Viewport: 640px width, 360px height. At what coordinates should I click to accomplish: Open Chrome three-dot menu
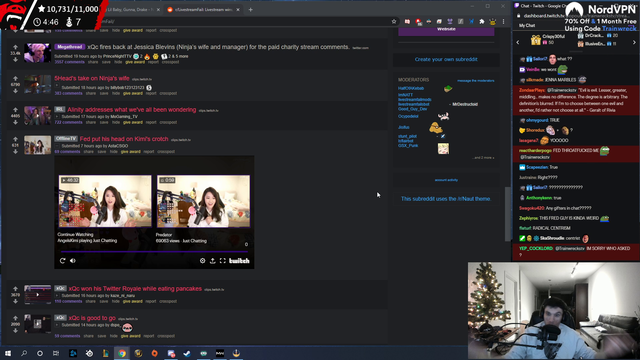[503, 21]
